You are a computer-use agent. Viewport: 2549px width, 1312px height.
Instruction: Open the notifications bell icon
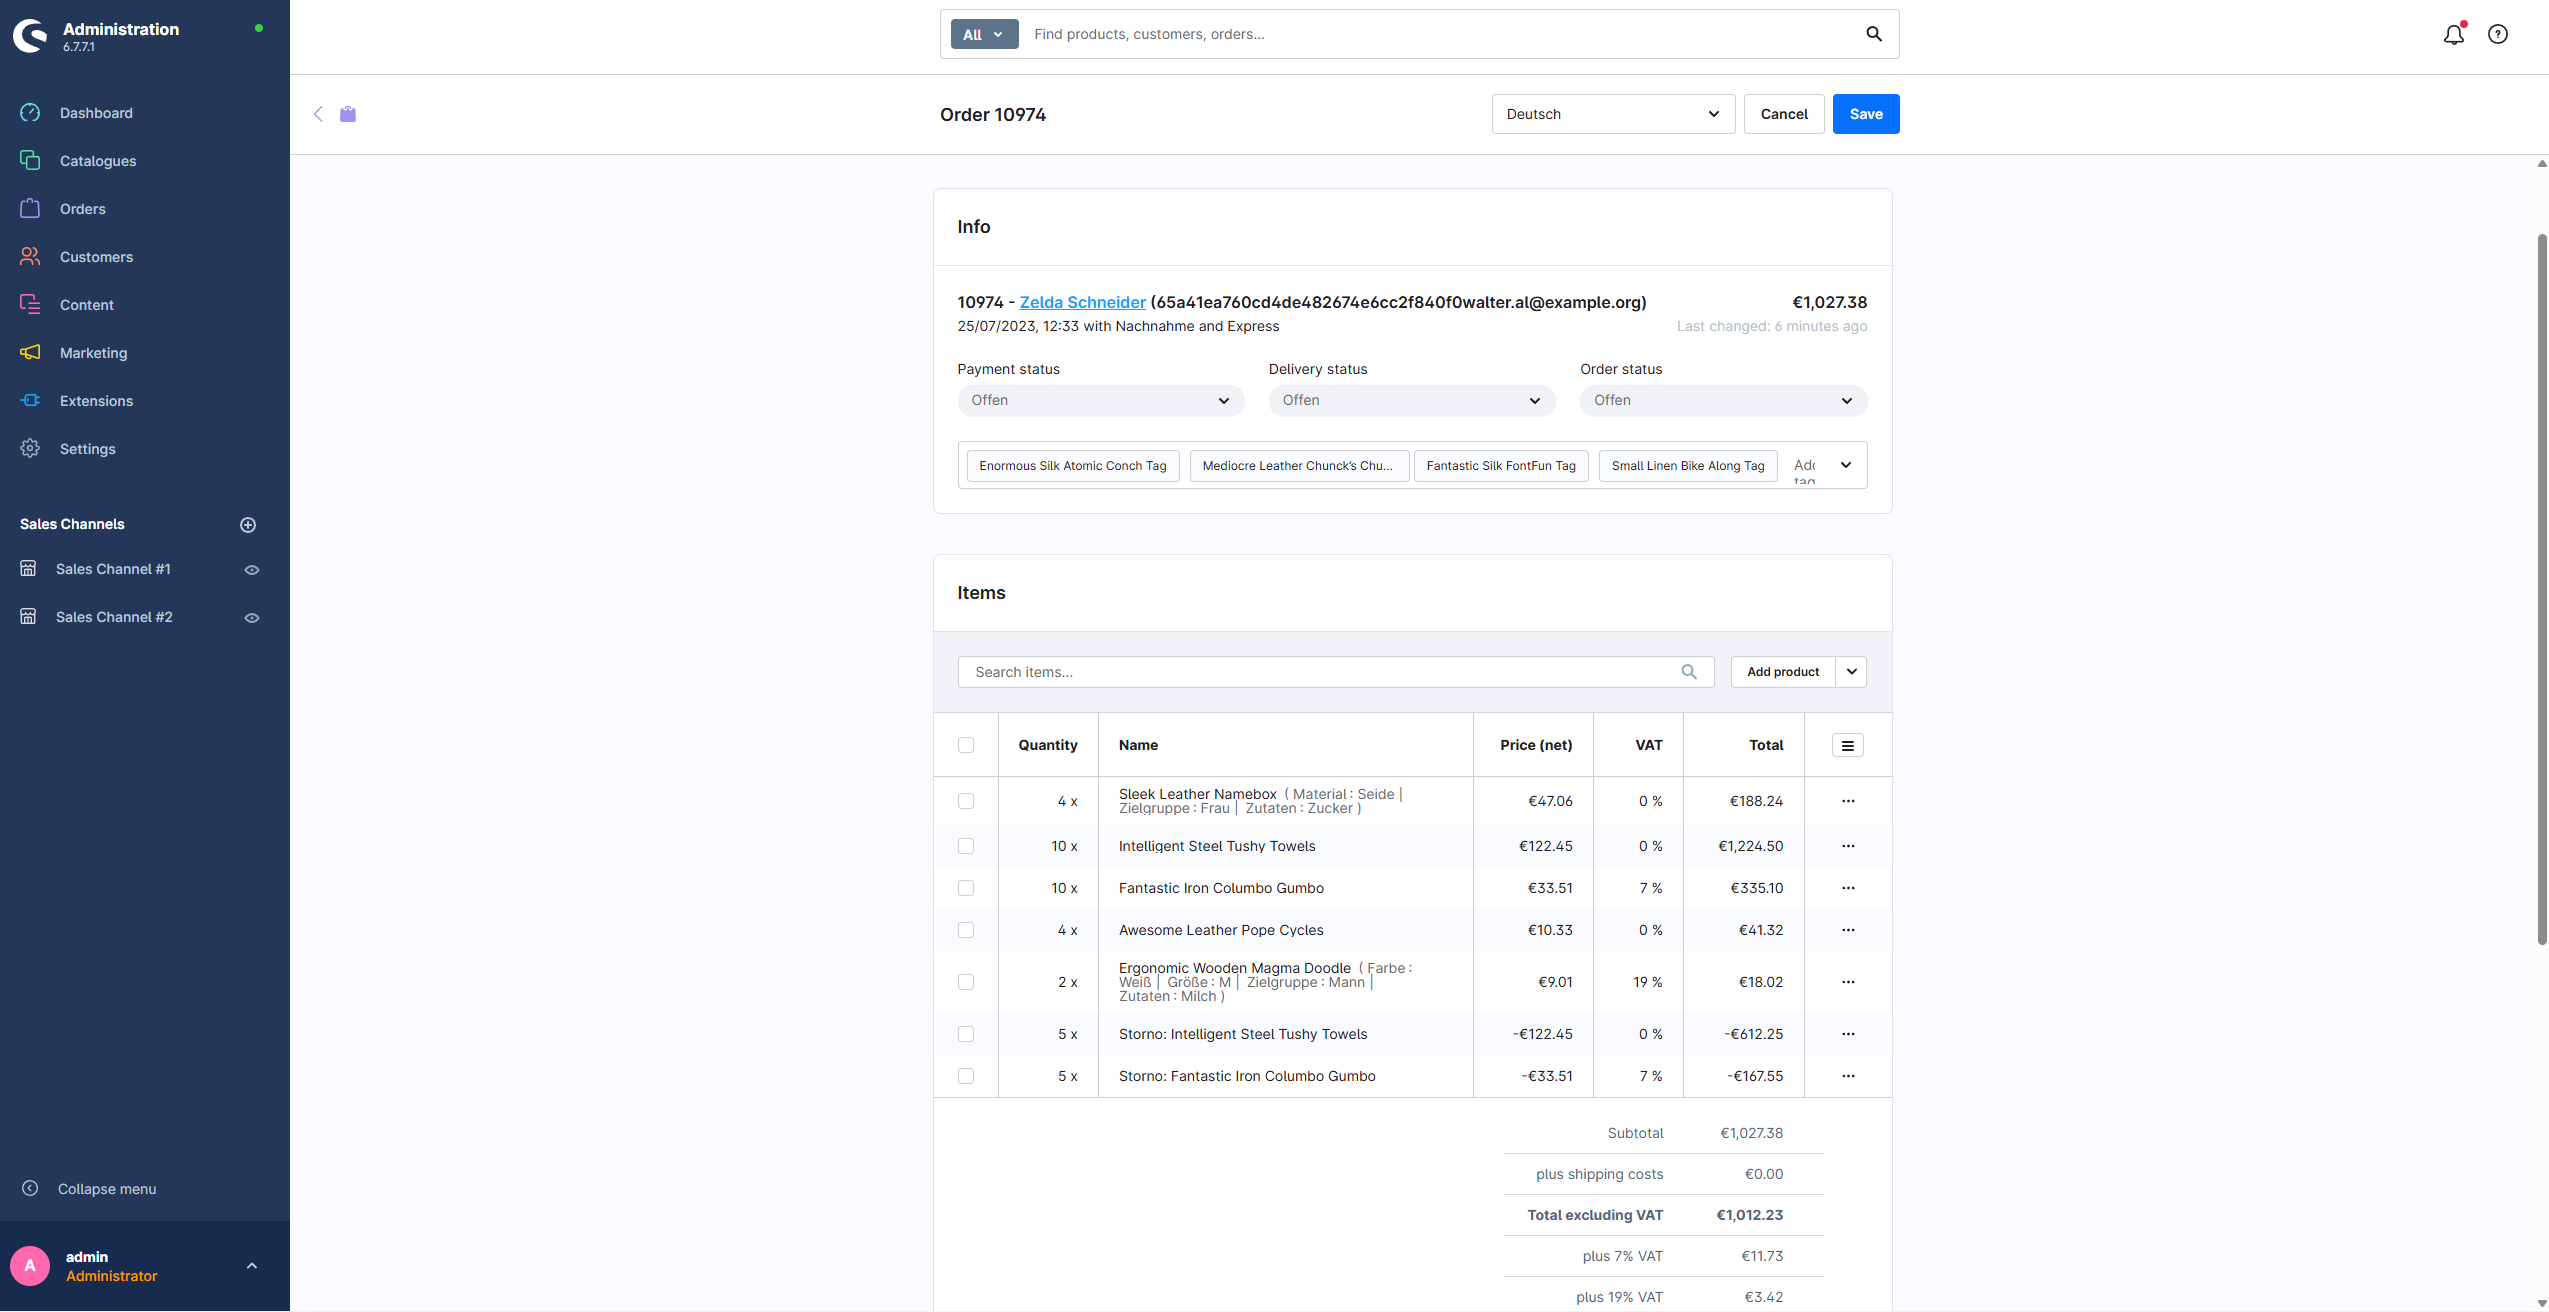point(2453,35)
